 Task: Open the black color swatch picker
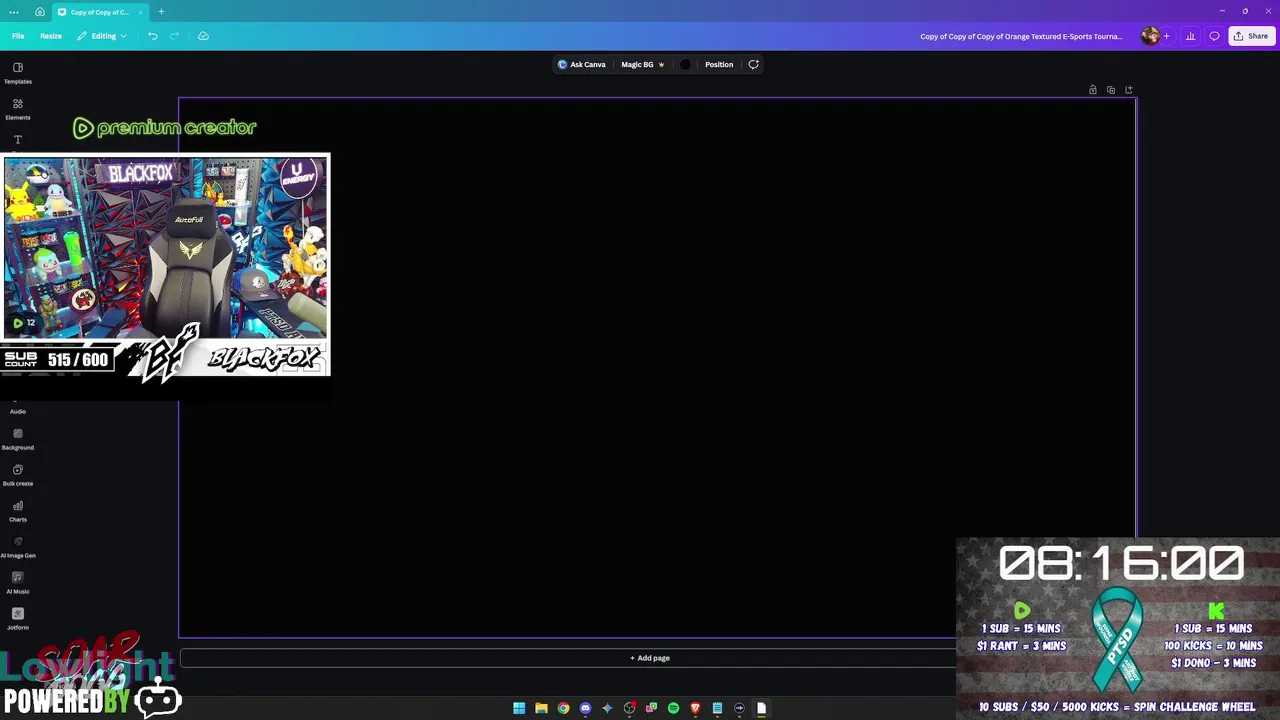pyautogui.click(x=685, y=64)
